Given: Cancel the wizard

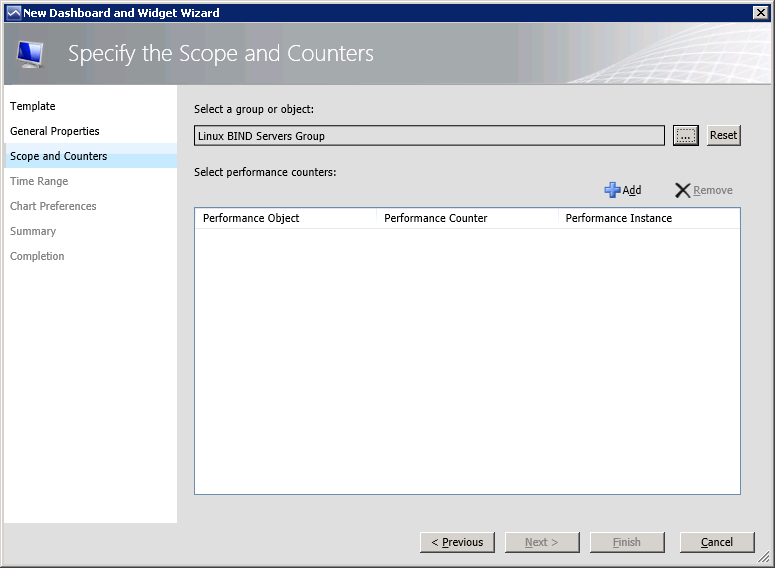Looking at the screenshot, I should 716,542.
